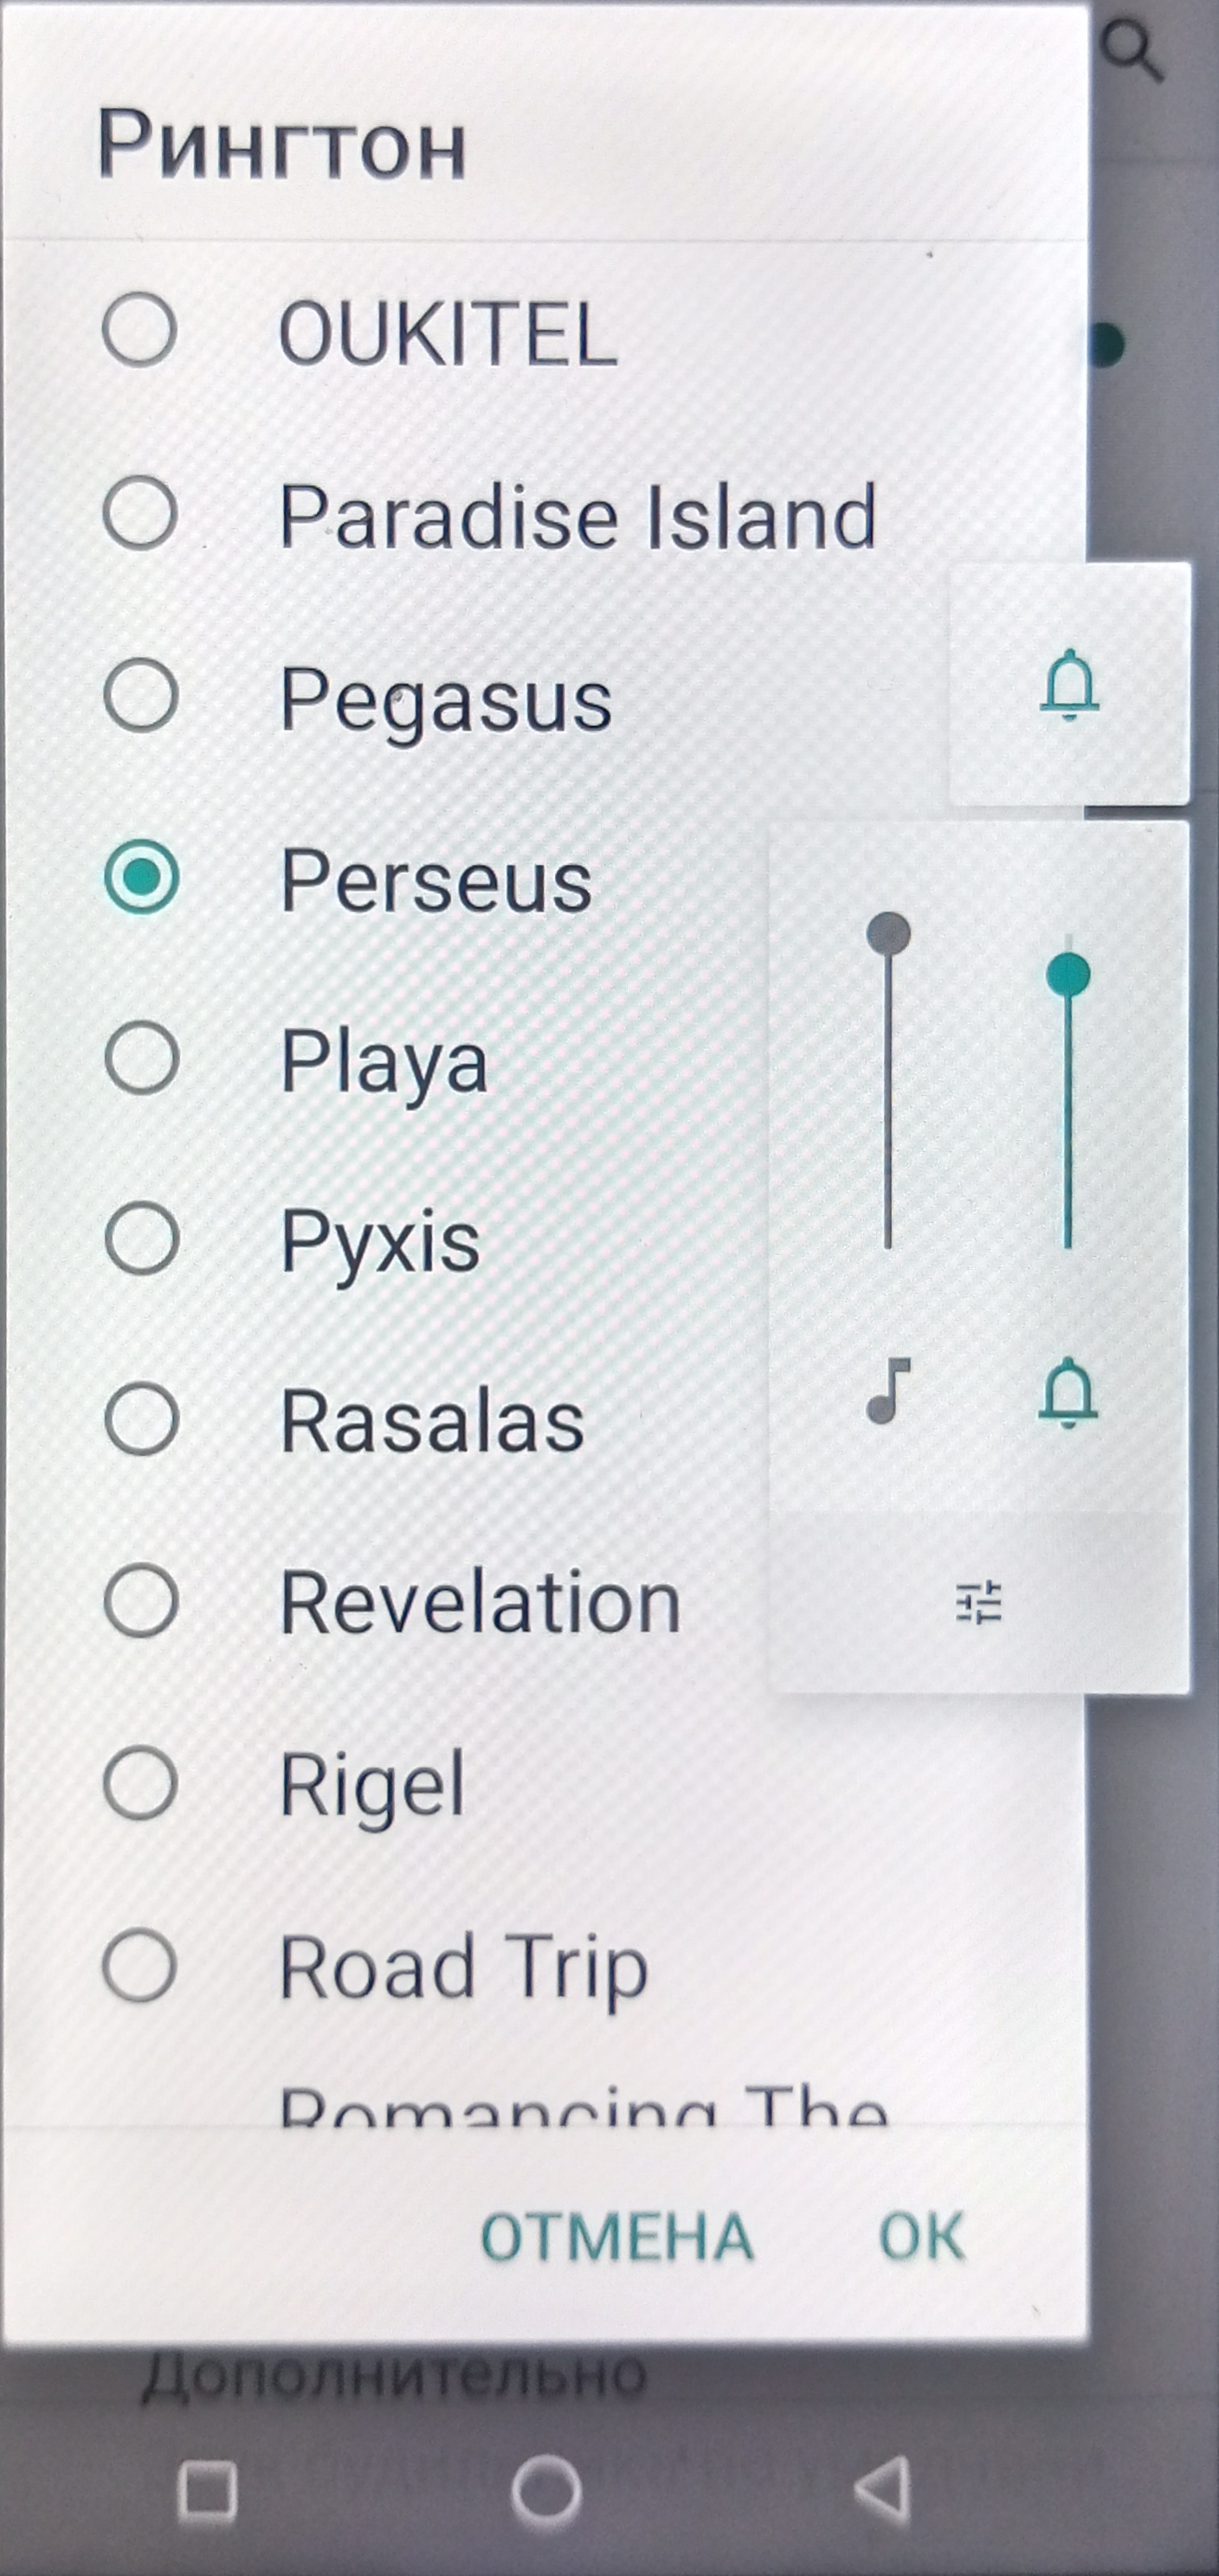Click the teal ring volume slider handle
This screenshot has height=2576, width=1219.
[x=1068, y=974]
